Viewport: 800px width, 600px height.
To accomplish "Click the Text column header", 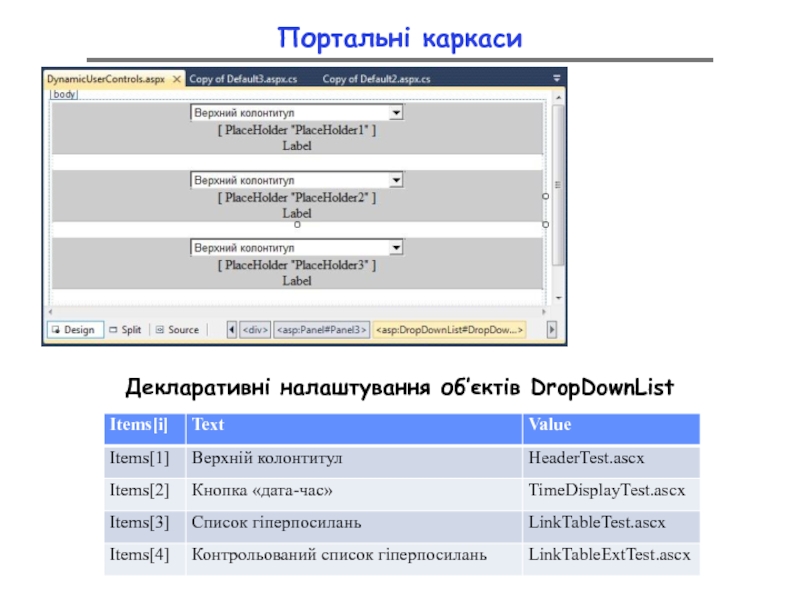I will tap(354, 429).
